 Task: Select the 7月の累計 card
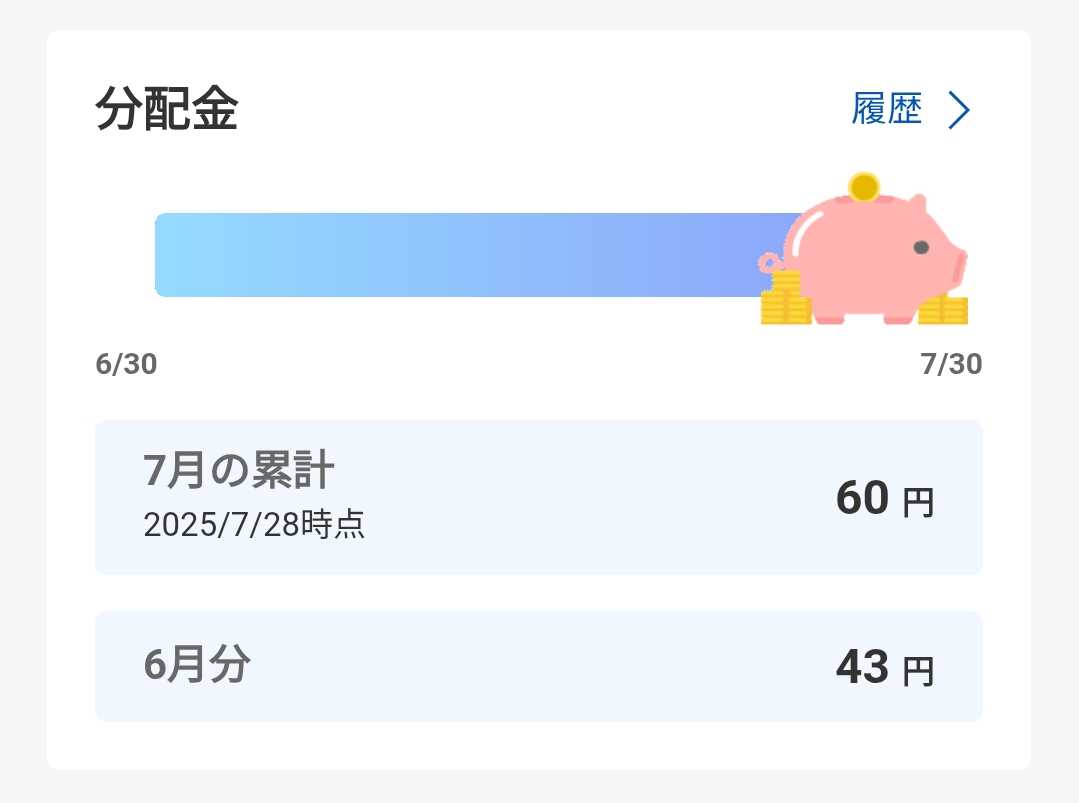(x=539, y=497)
